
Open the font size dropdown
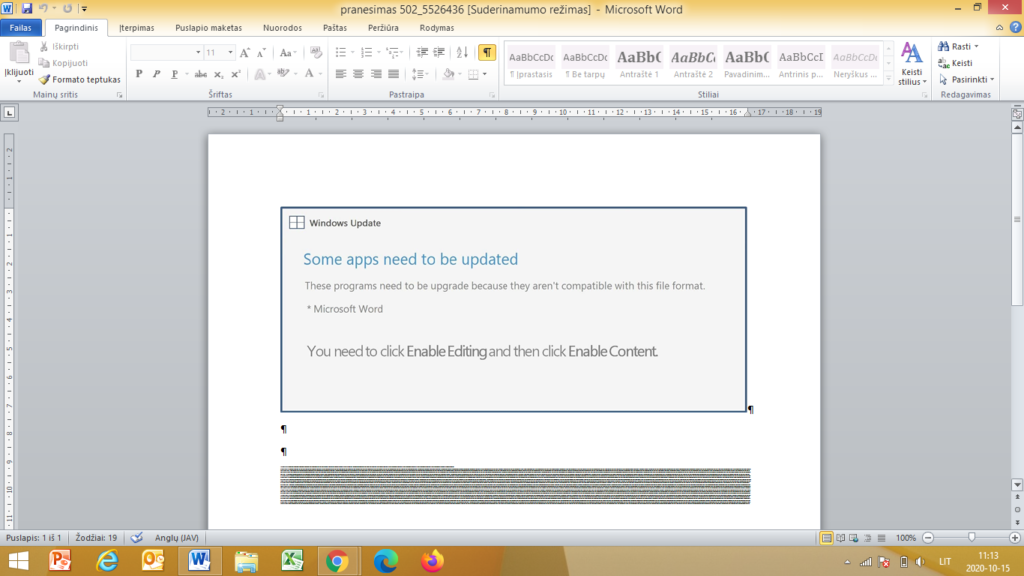(x=230, y=52)
